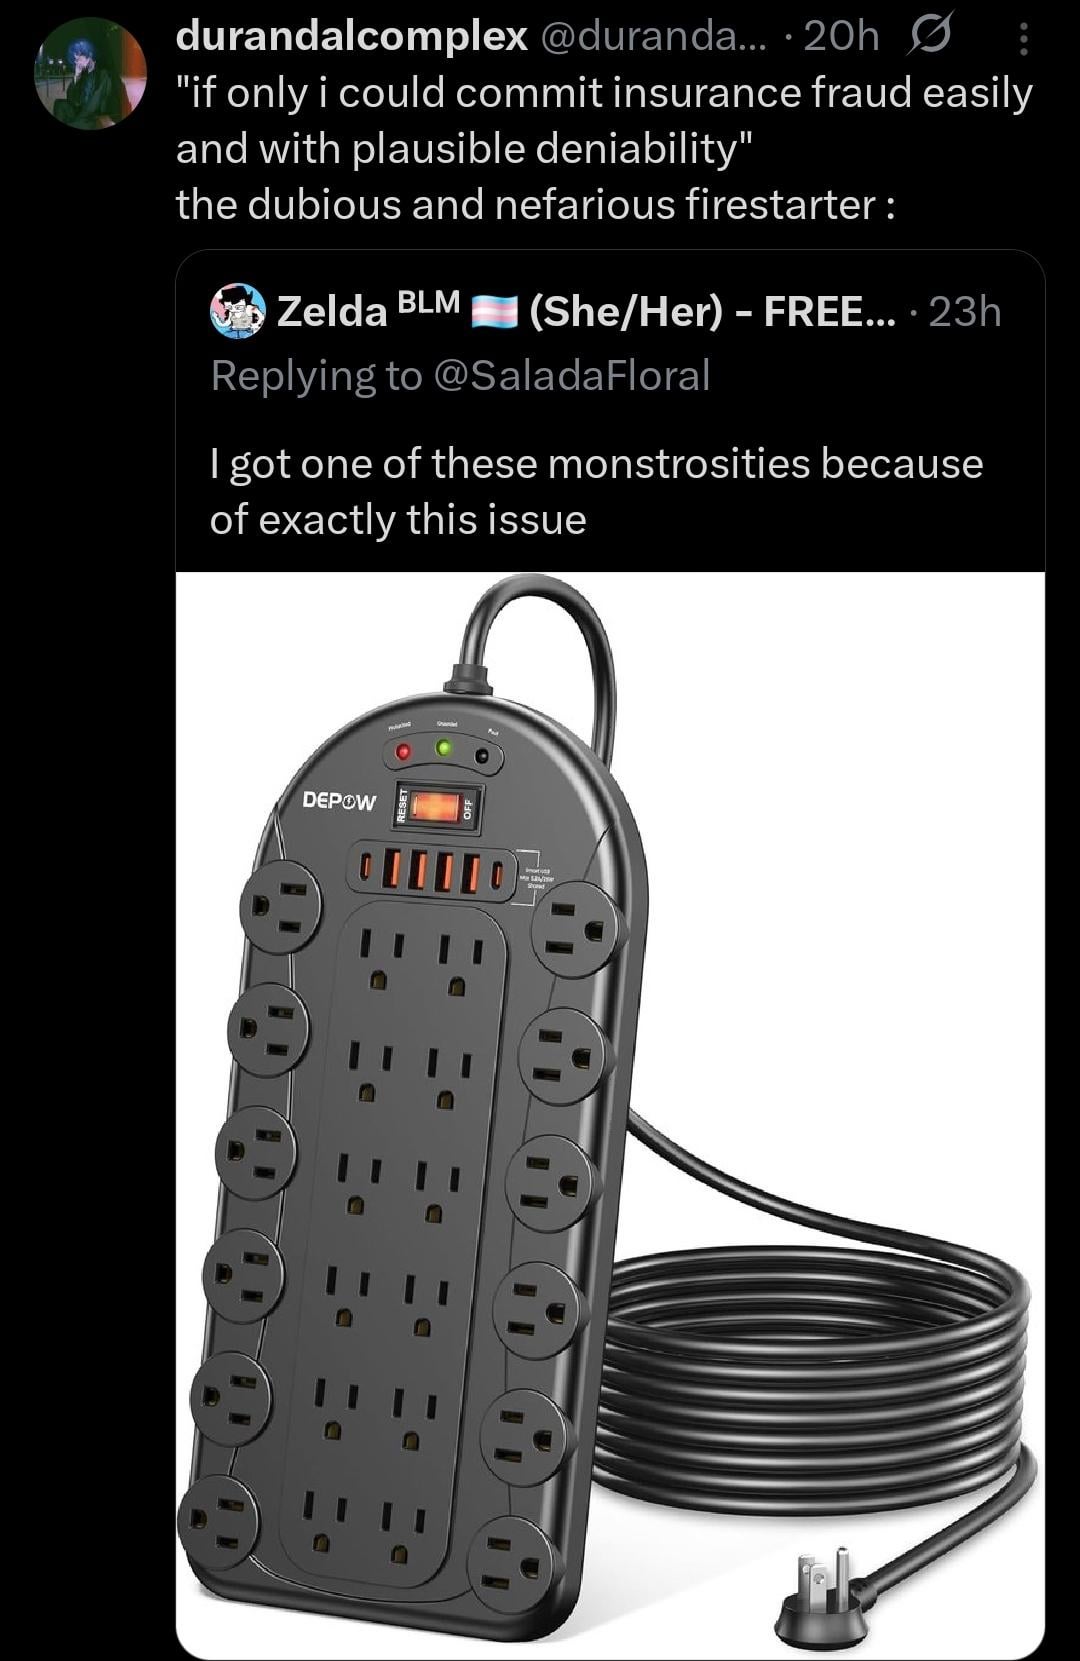The height and width of the screenshot is (1661, 1080).
Task: Tap the trans flag emoji in Zelda's name
Action: point(492,312)
